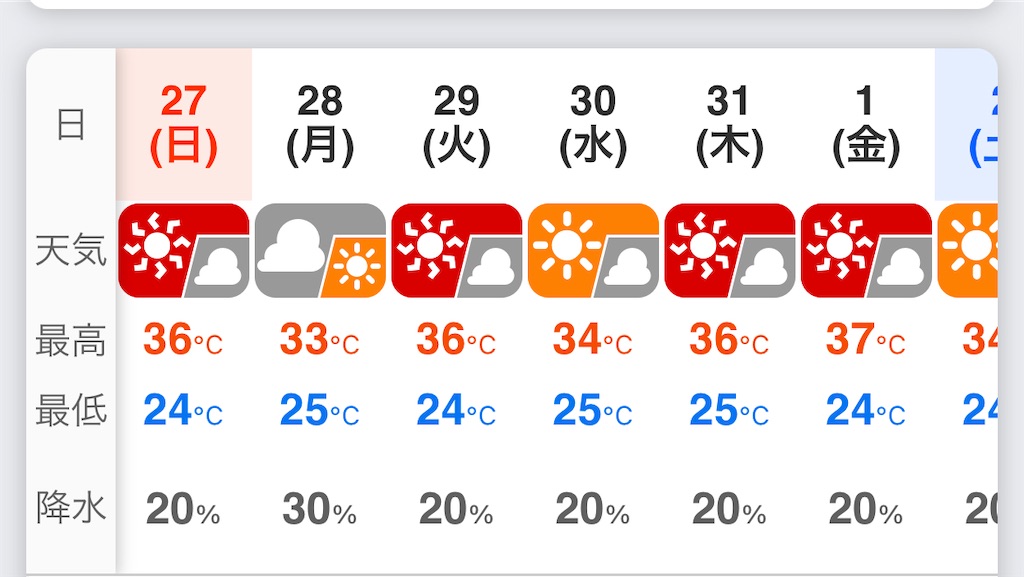Tap the weather icon for Friday the 1st
The height and width of the screenshot is (577, 1024).
[x=866, y=251]
